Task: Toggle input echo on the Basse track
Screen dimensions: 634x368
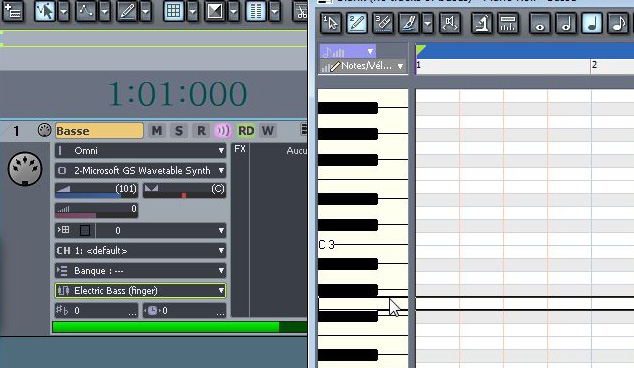Action: tap(223, 131)
